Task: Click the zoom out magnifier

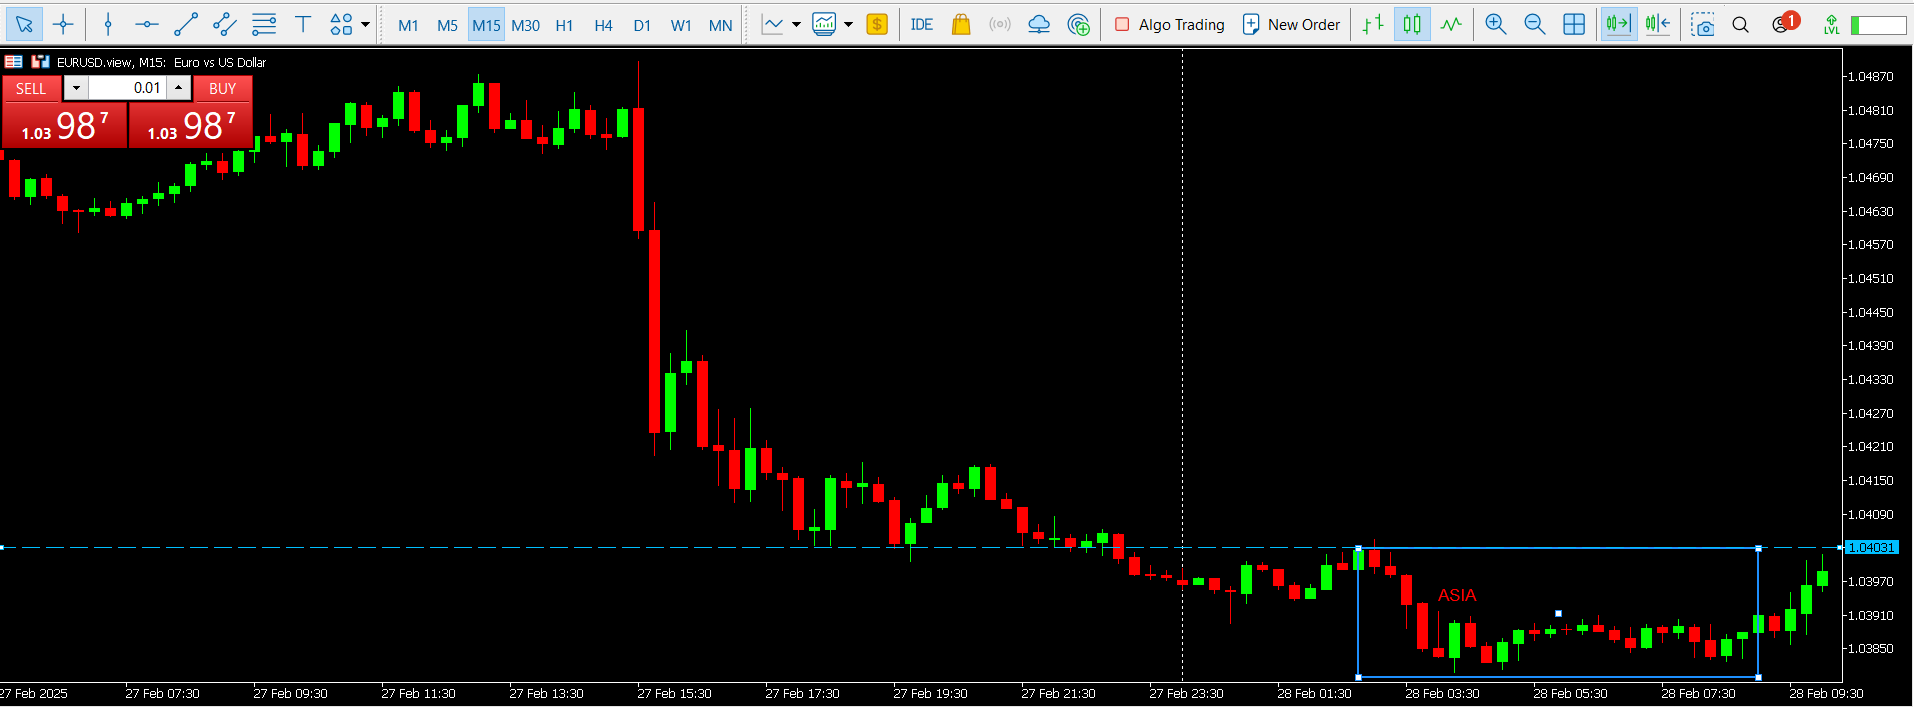Action: click(x=1534, y=24)
